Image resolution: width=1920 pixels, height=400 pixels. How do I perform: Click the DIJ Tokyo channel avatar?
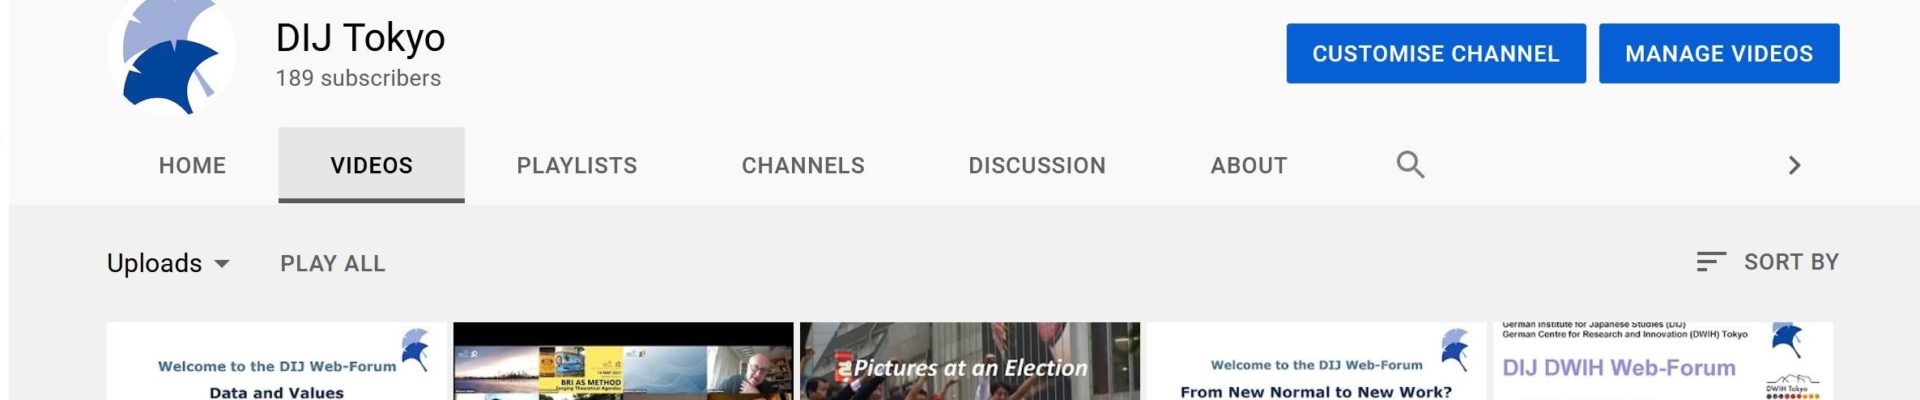(x=172, y=57)
